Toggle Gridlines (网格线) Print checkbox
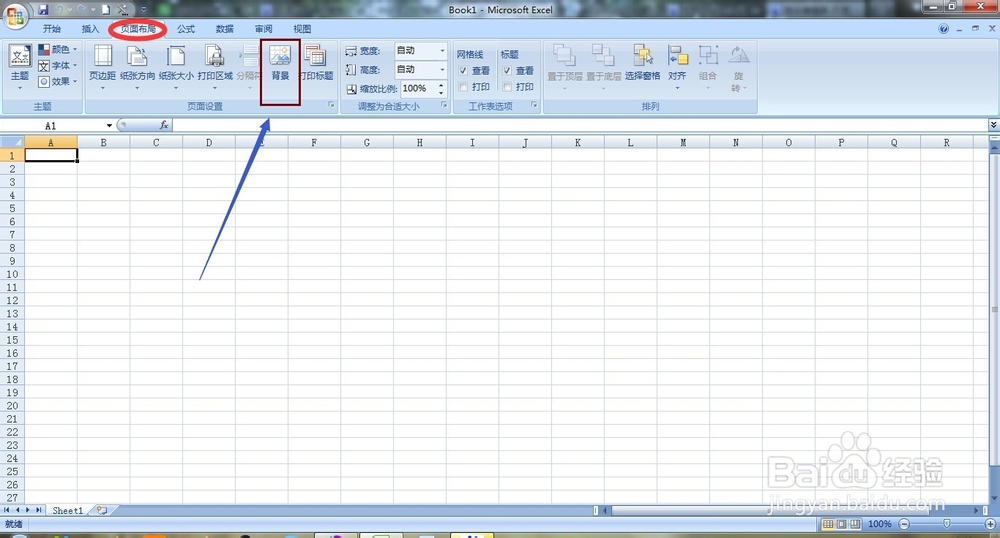 coord(464,87)
